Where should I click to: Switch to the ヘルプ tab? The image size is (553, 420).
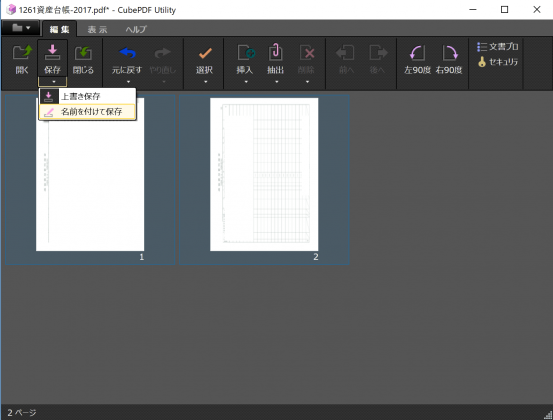pos(136,30)
